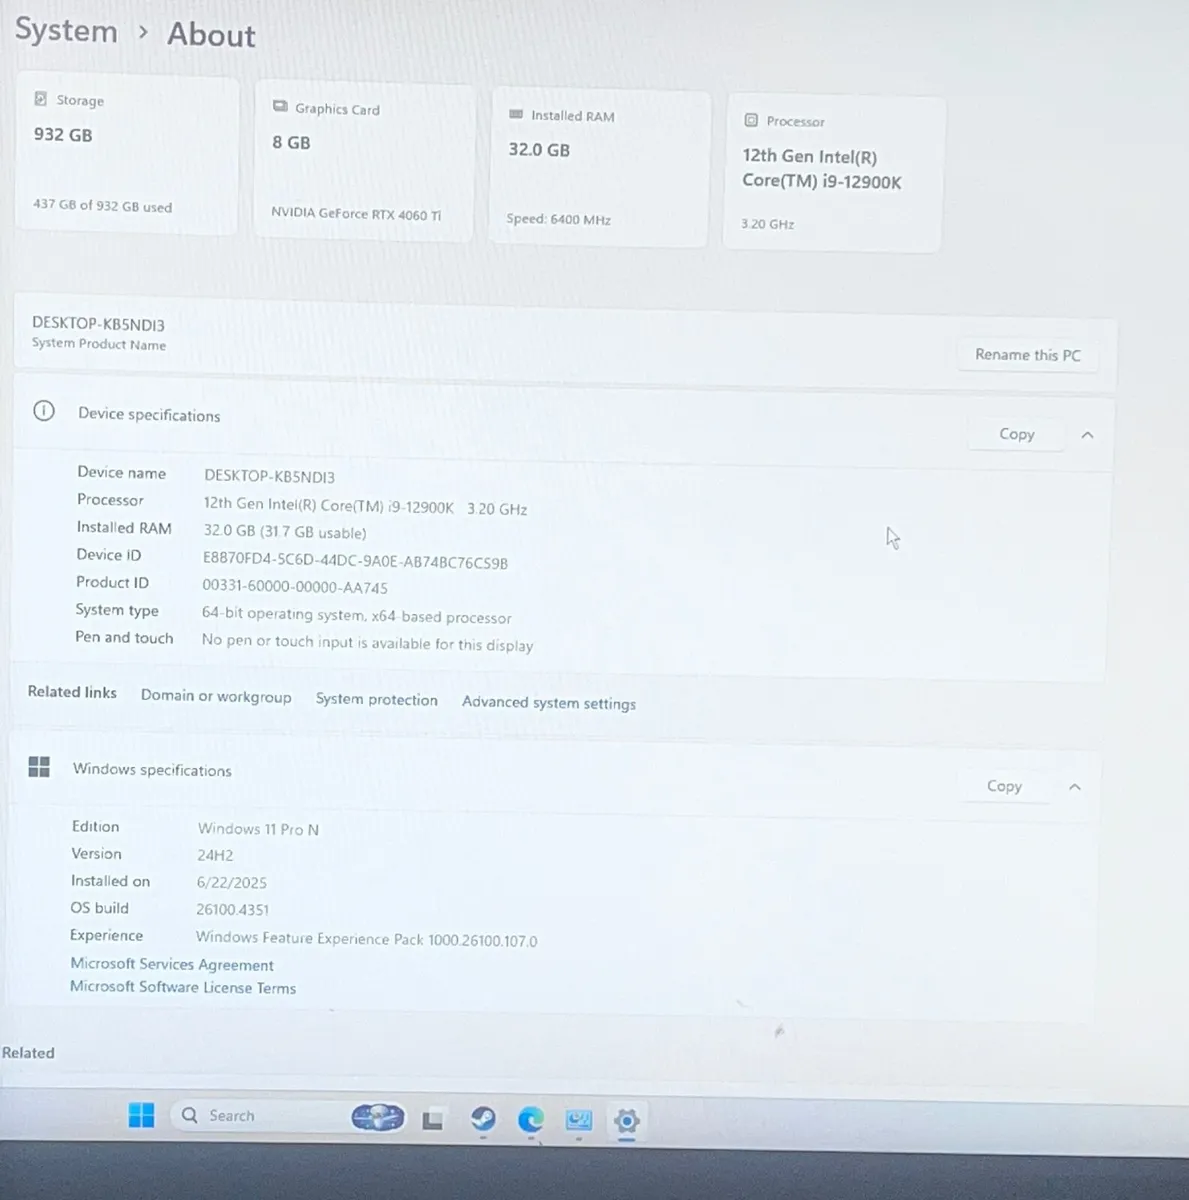Click the Processor info card
Screen dimensions: 1189x1200
[832, 174]
